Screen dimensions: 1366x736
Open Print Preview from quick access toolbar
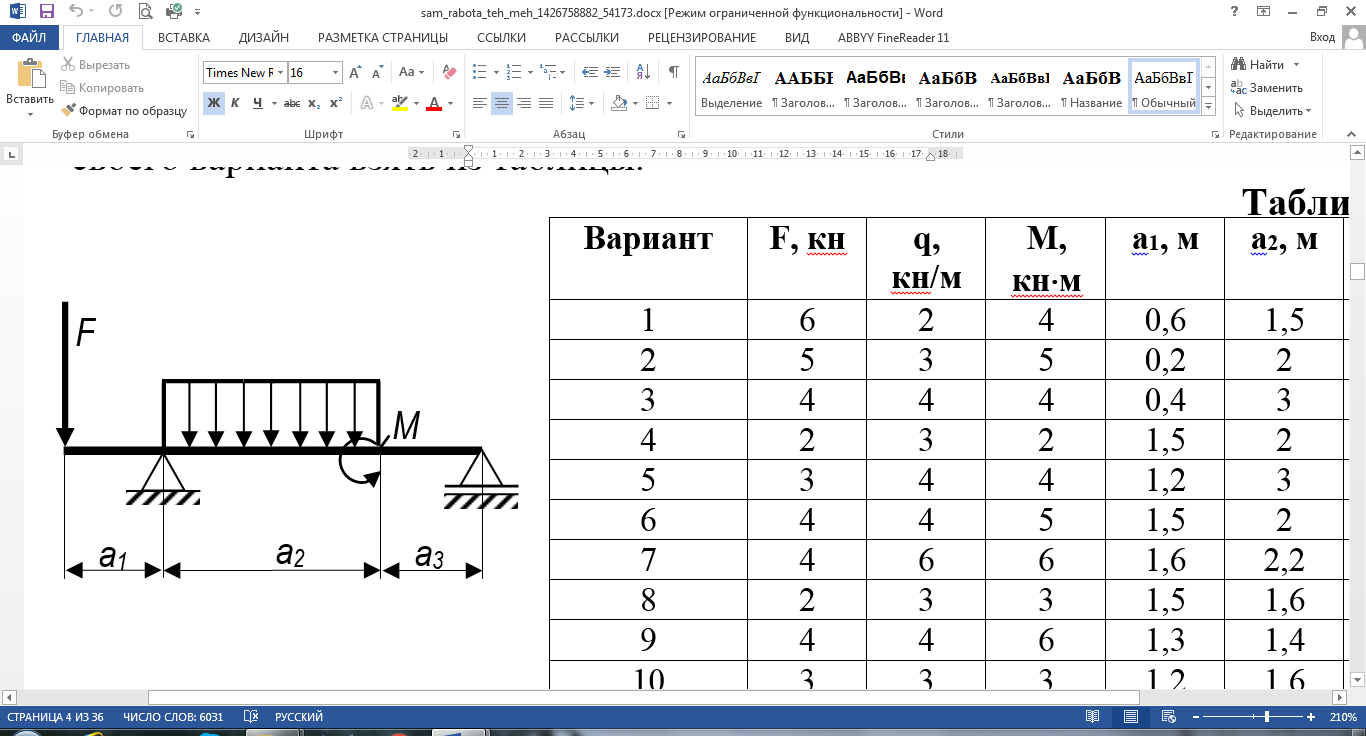coord(145,12)
